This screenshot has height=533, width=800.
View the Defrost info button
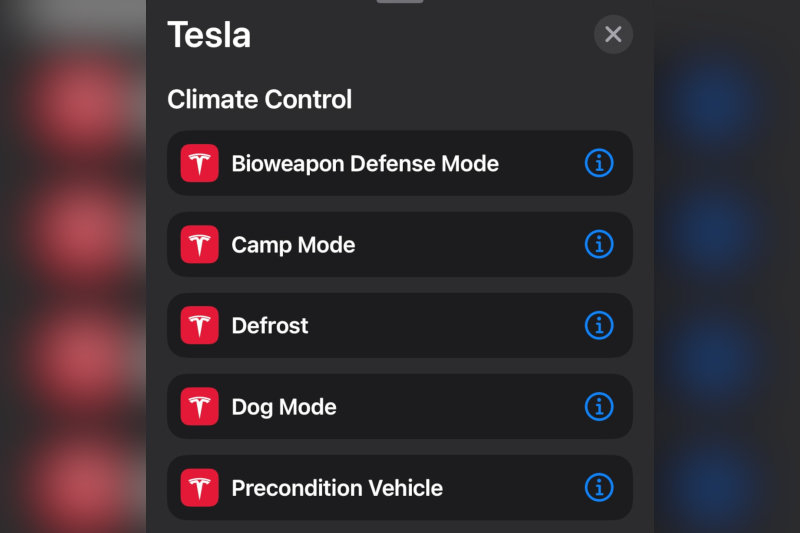tap(598, 325)
